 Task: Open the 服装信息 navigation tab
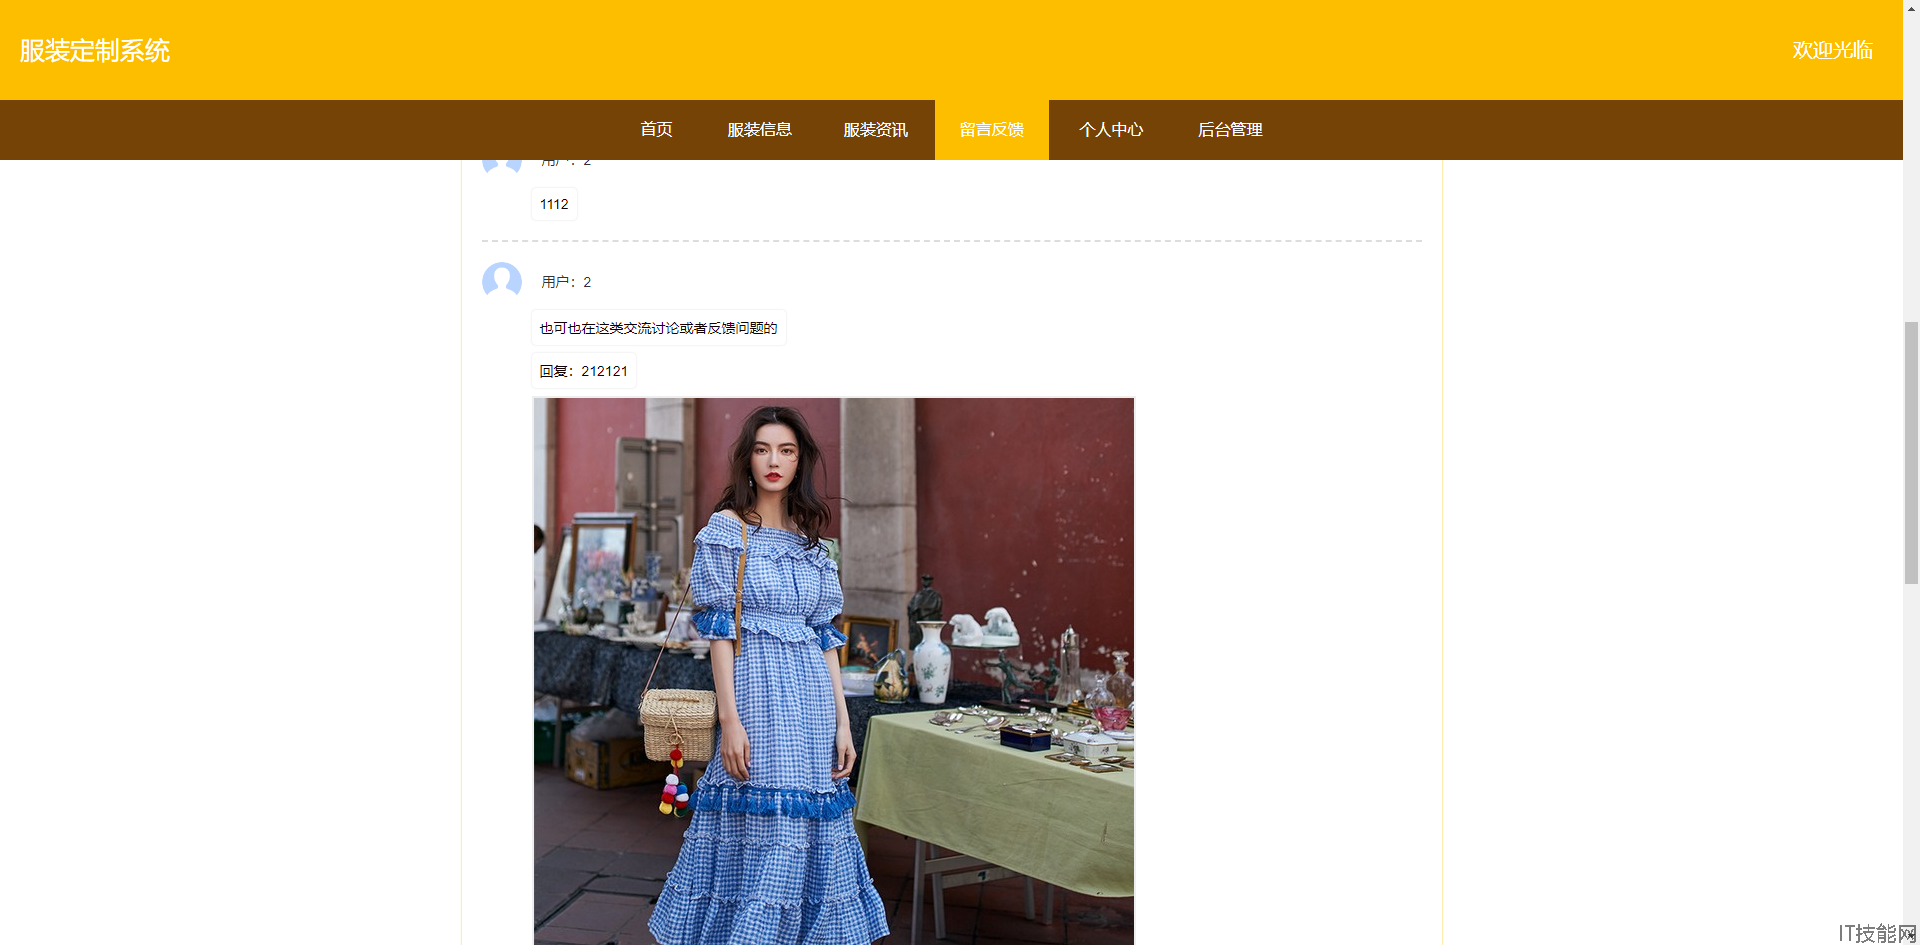[x=759, y=130]
